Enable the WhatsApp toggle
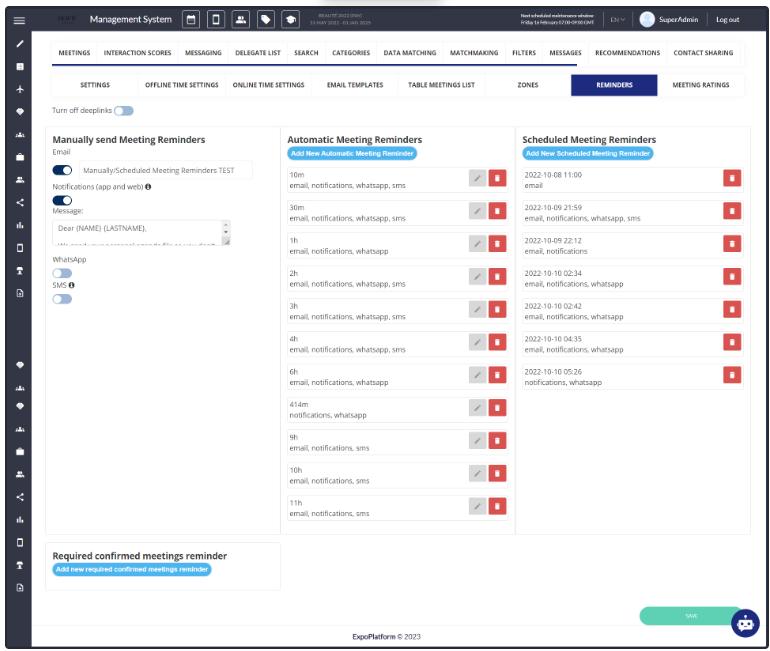Viewport: 770px width, 651px height. 62,273
